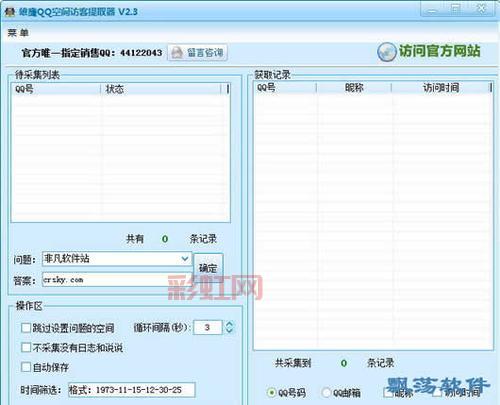Click the 访问时间 column header

click(x=441, y=88)
